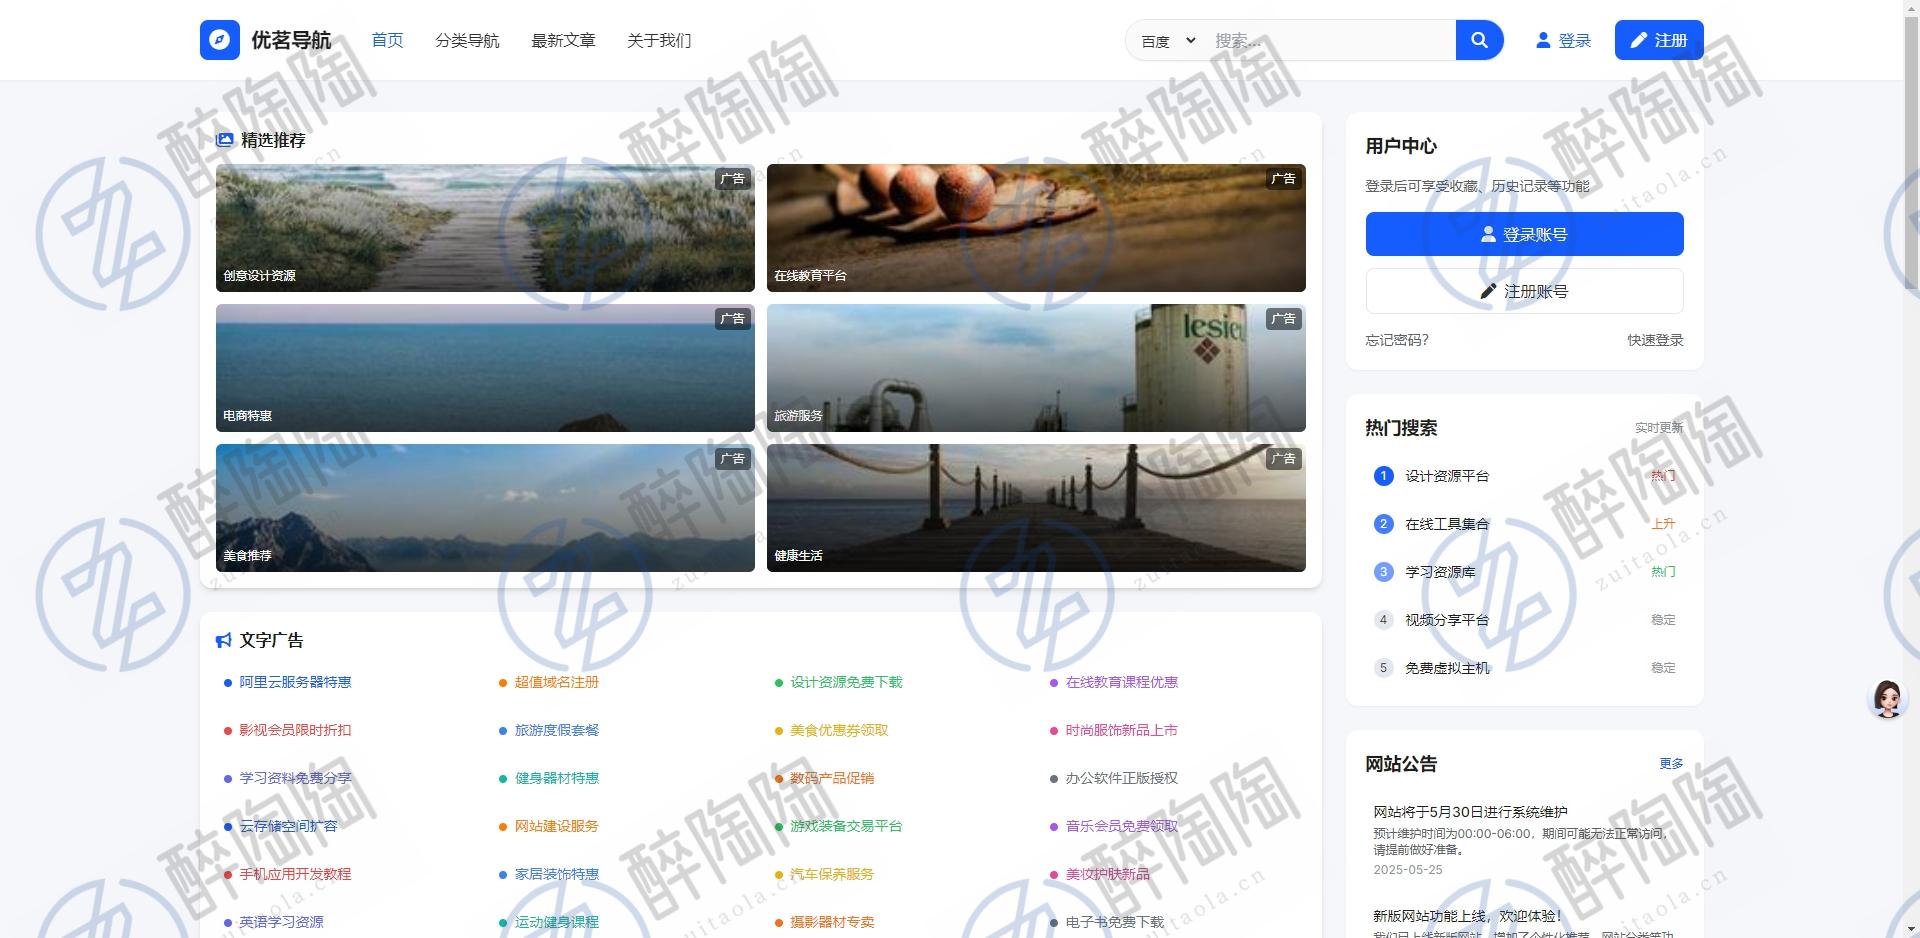Open 更多 in 网站公告 section
This screenshot has height=938, width=1920.
[1671, 764]
